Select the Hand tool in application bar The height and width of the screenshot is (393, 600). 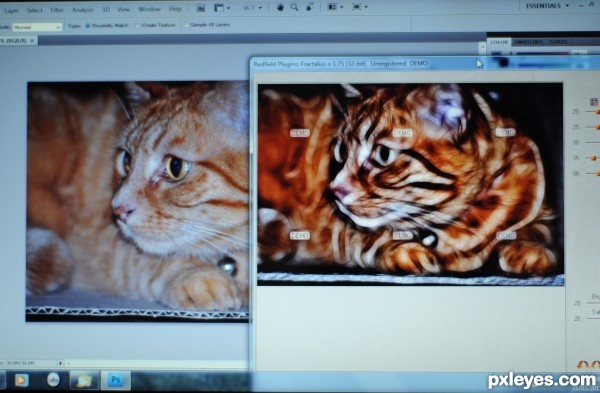280,7
